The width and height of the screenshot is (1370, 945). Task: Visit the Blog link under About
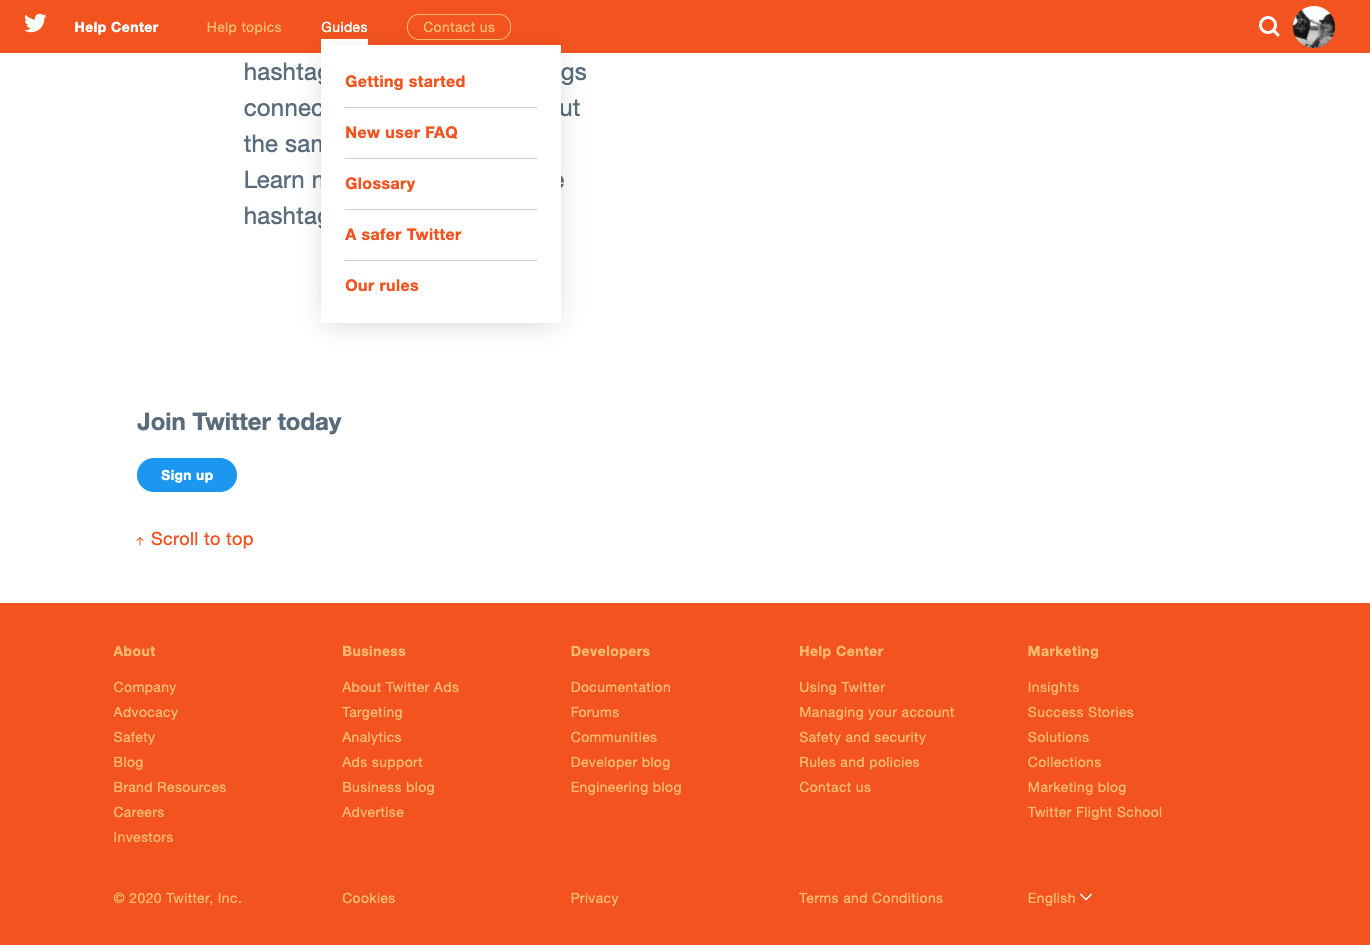(128, 762)
